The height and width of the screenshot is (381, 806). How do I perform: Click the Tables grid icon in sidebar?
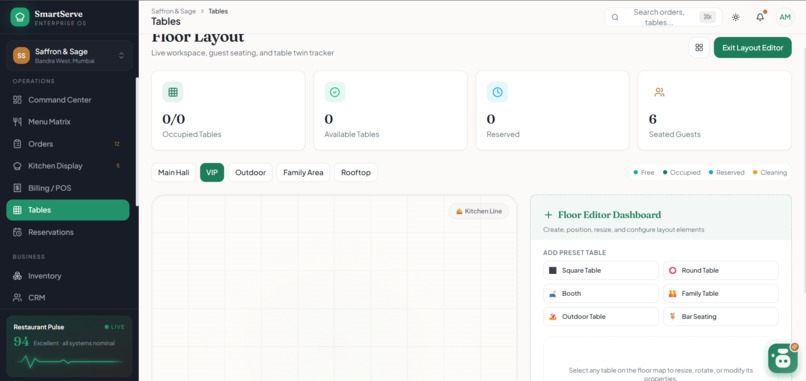(17, 210)
